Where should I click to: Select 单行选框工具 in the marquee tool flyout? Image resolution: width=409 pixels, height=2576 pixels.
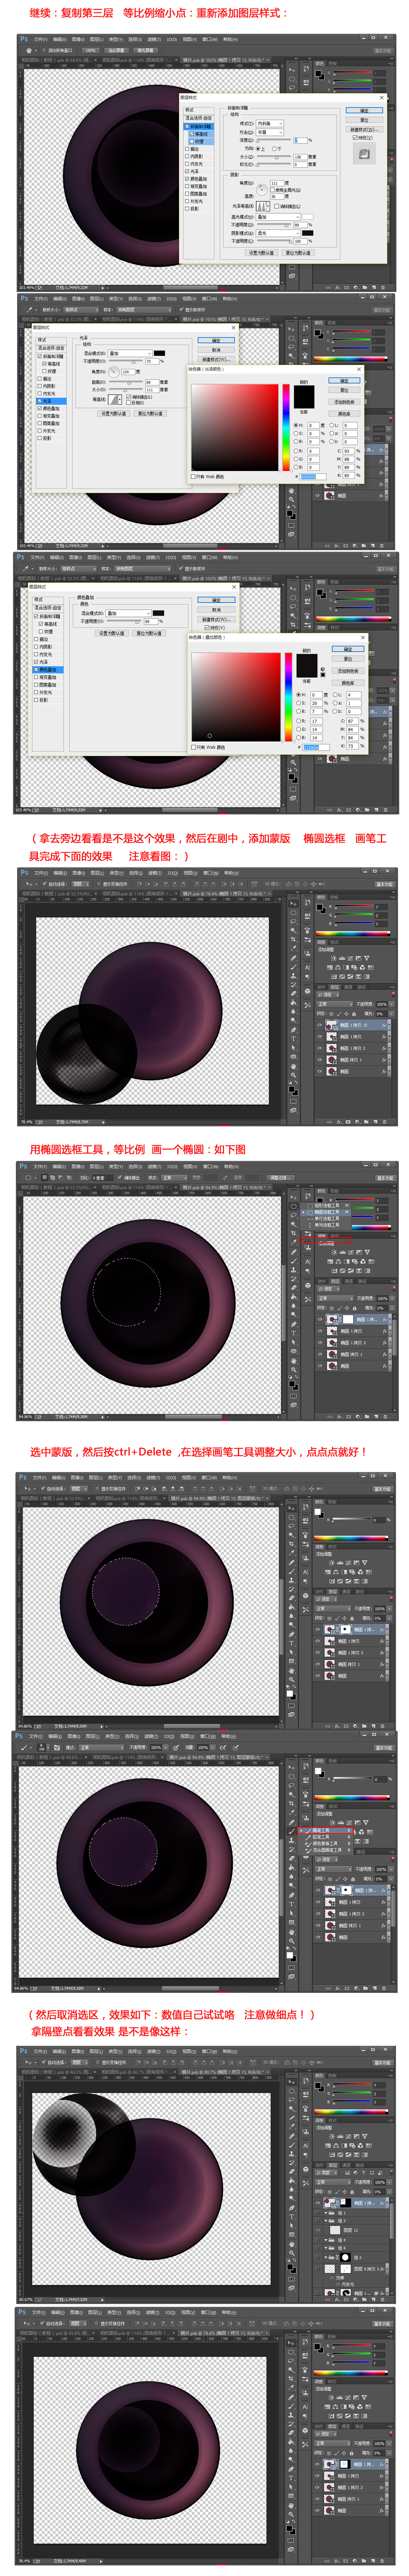point(326,1219)
